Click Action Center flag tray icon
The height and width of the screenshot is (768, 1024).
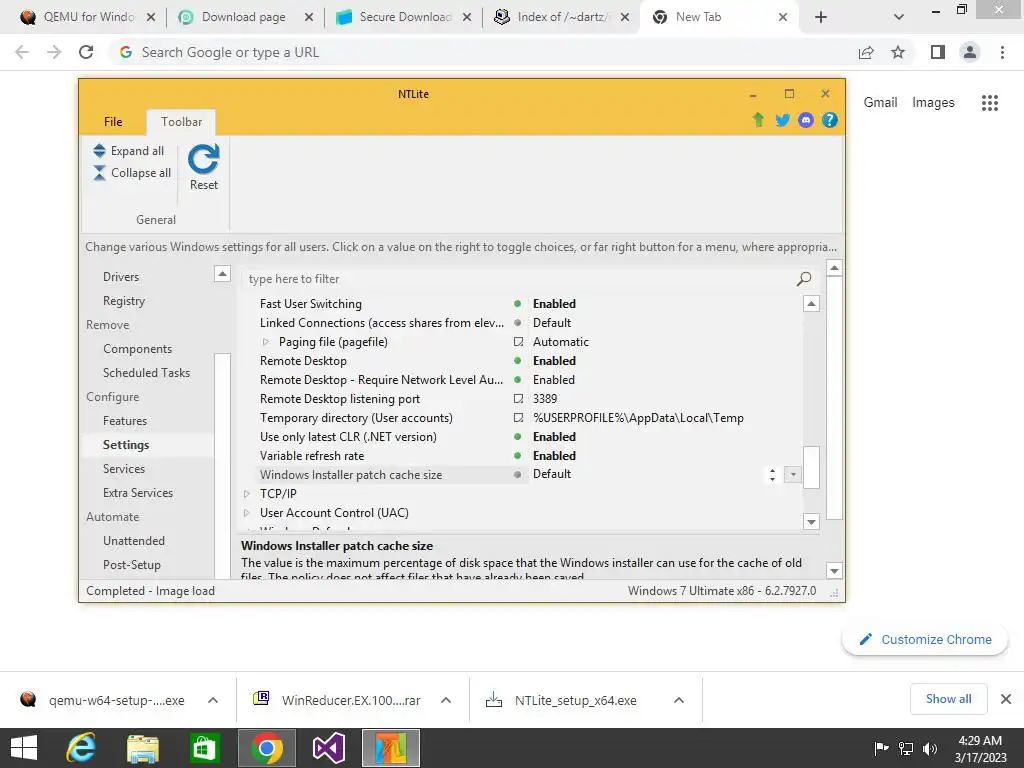pyautogui.click(x=881, y=748)
